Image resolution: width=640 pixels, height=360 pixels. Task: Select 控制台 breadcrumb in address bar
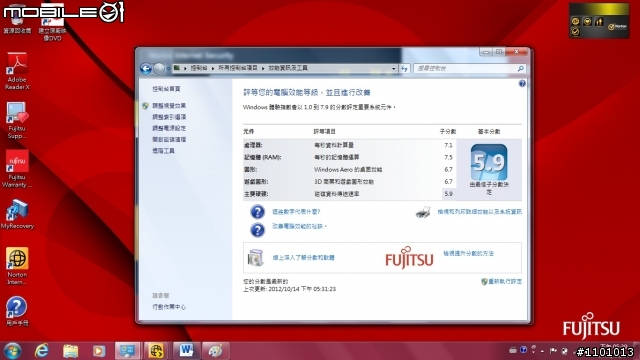click(199, 68)
